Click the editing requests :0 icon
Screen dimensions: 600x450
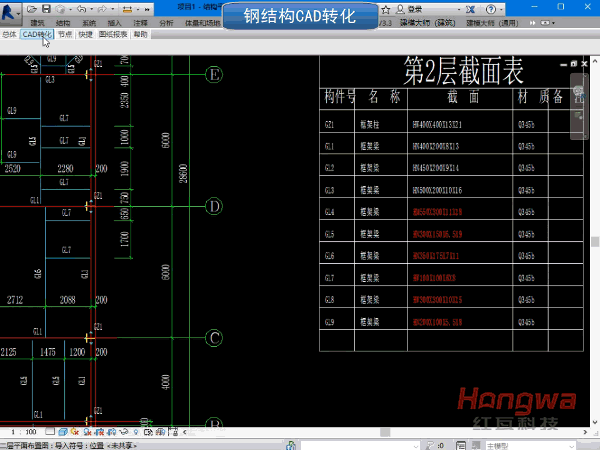pyautogui.click(x=435, y=445)
